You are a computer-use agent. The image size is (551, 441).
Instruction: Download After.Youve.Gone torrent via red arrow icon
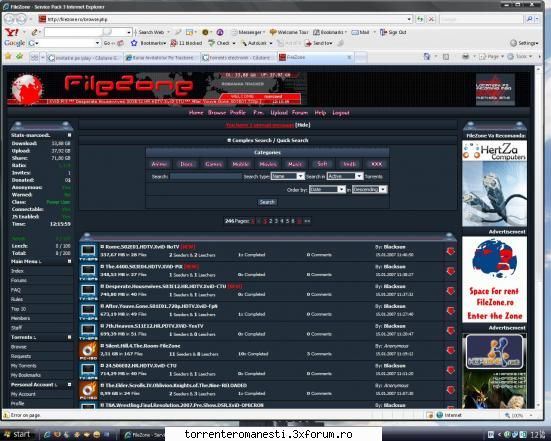pyautogui.click(x=450, y=311)
